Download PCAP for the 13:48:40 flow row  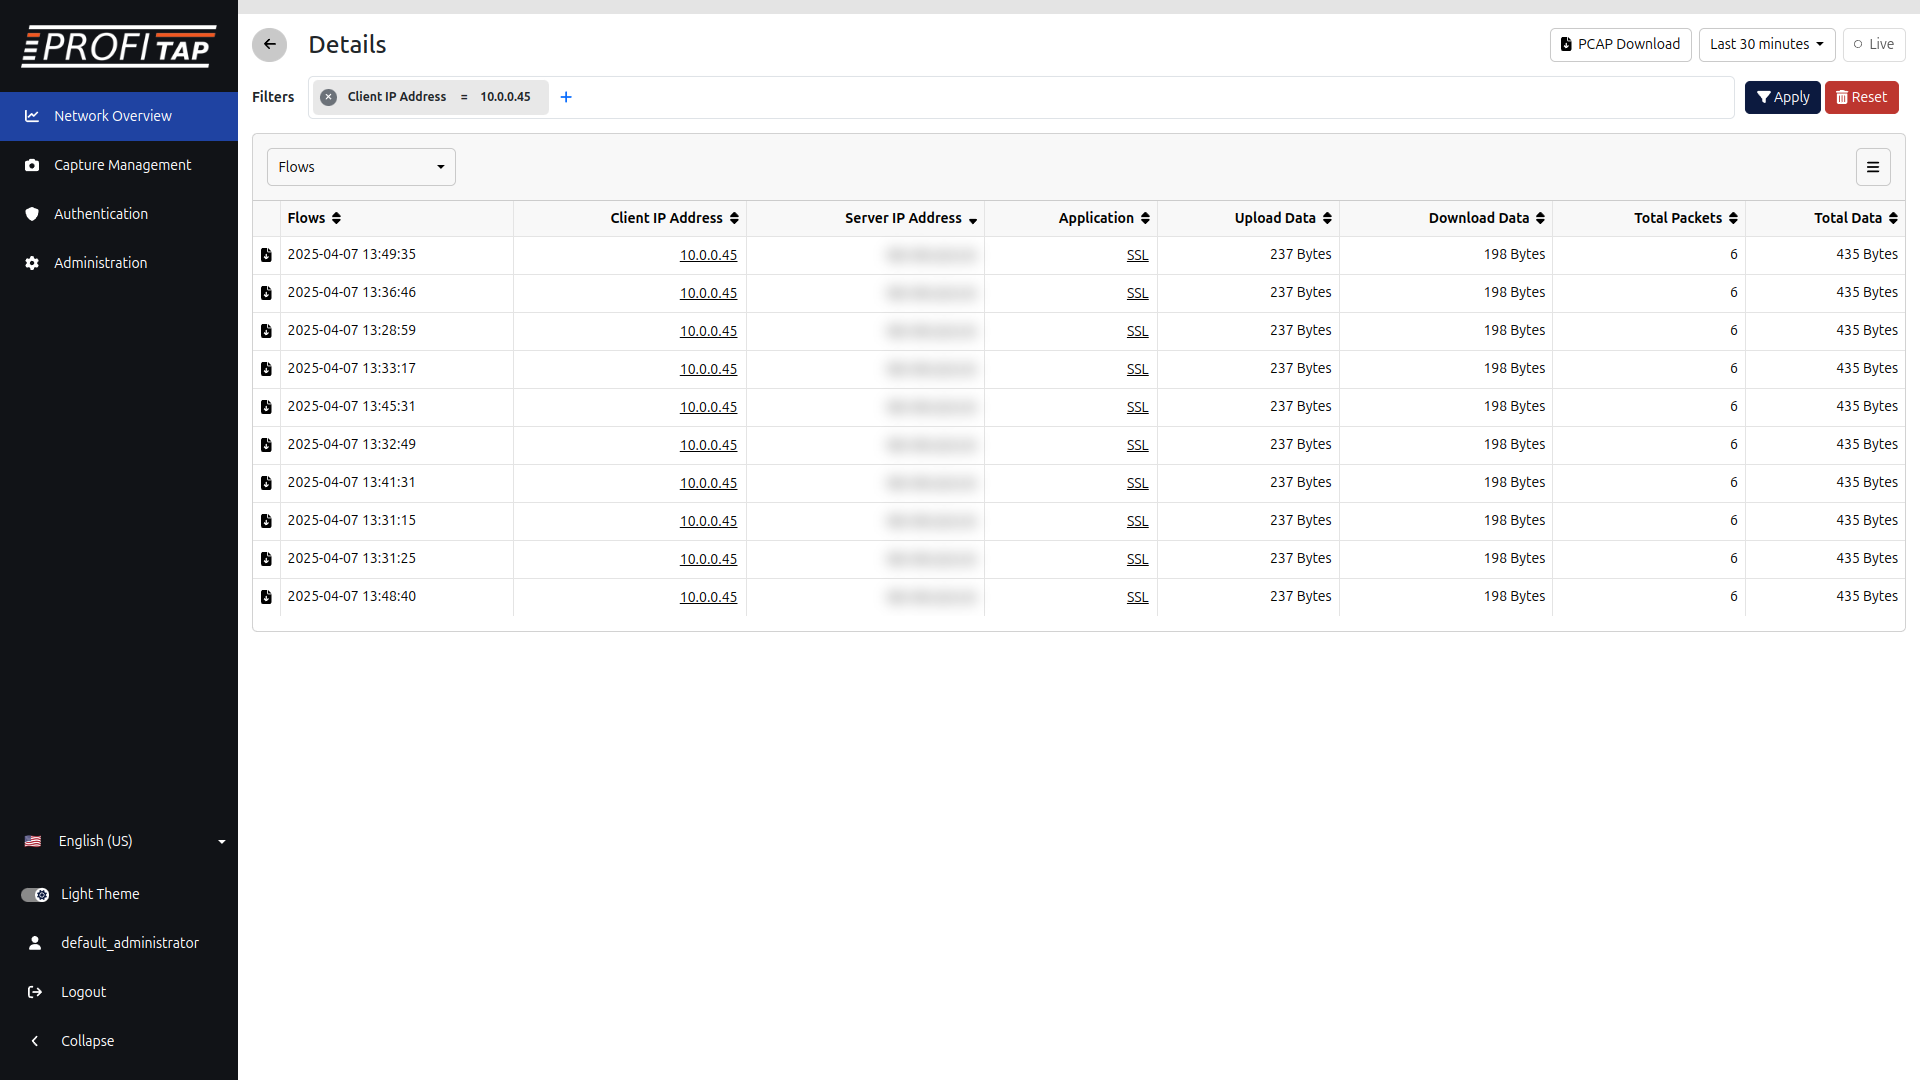tap(266, 597)
